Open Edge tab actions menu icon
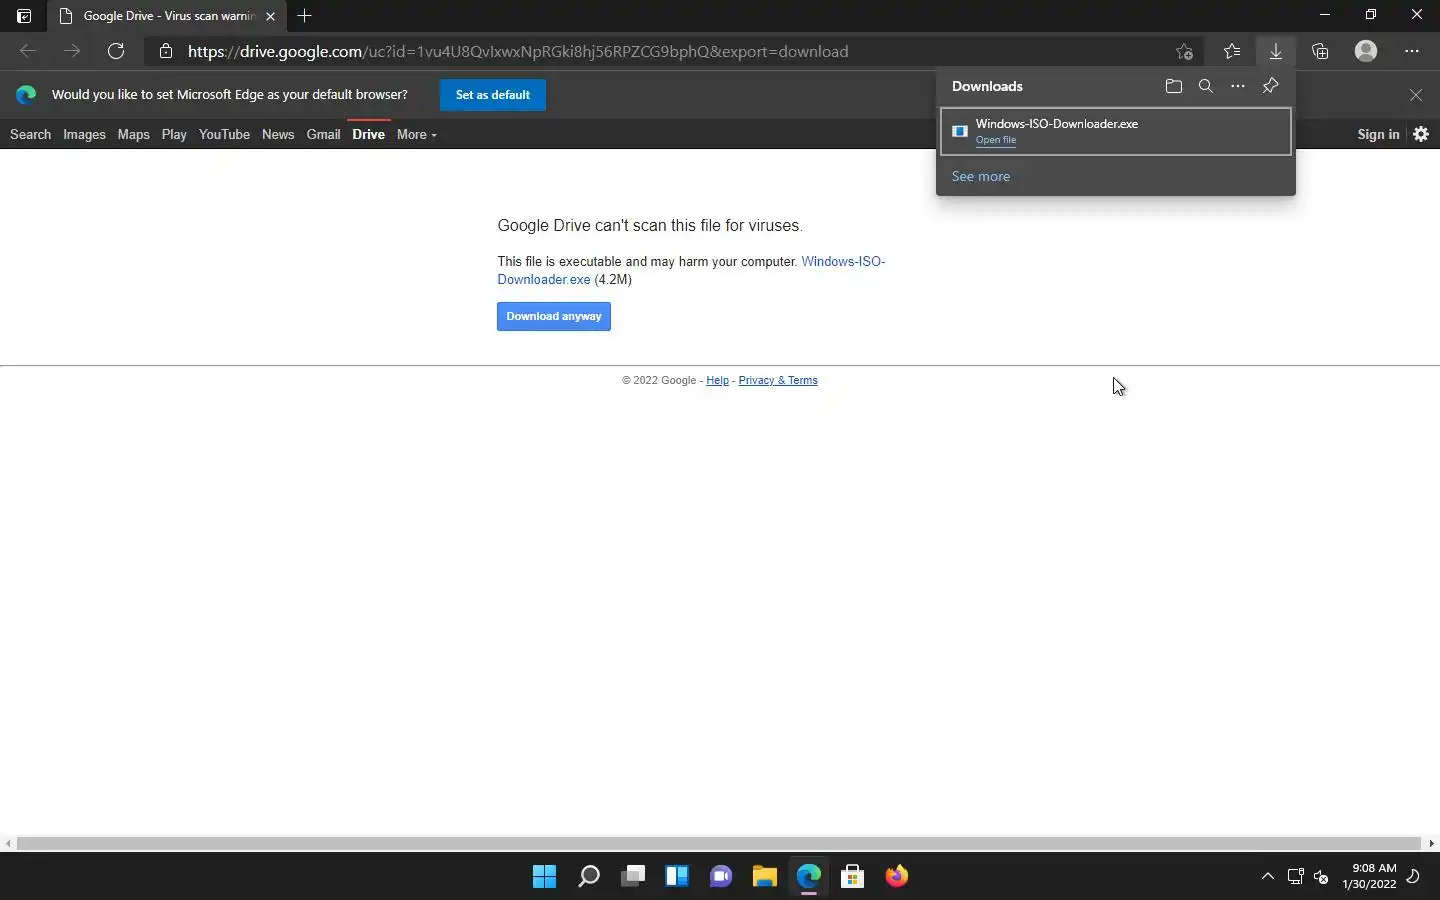This screenshot has width=1440, height=900. point(24,16)
